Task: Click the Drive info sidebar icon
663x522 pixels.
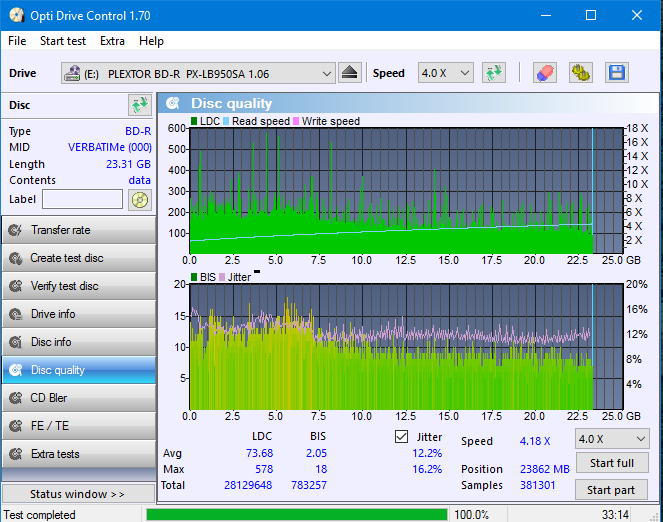Action: tap(16, 314)
